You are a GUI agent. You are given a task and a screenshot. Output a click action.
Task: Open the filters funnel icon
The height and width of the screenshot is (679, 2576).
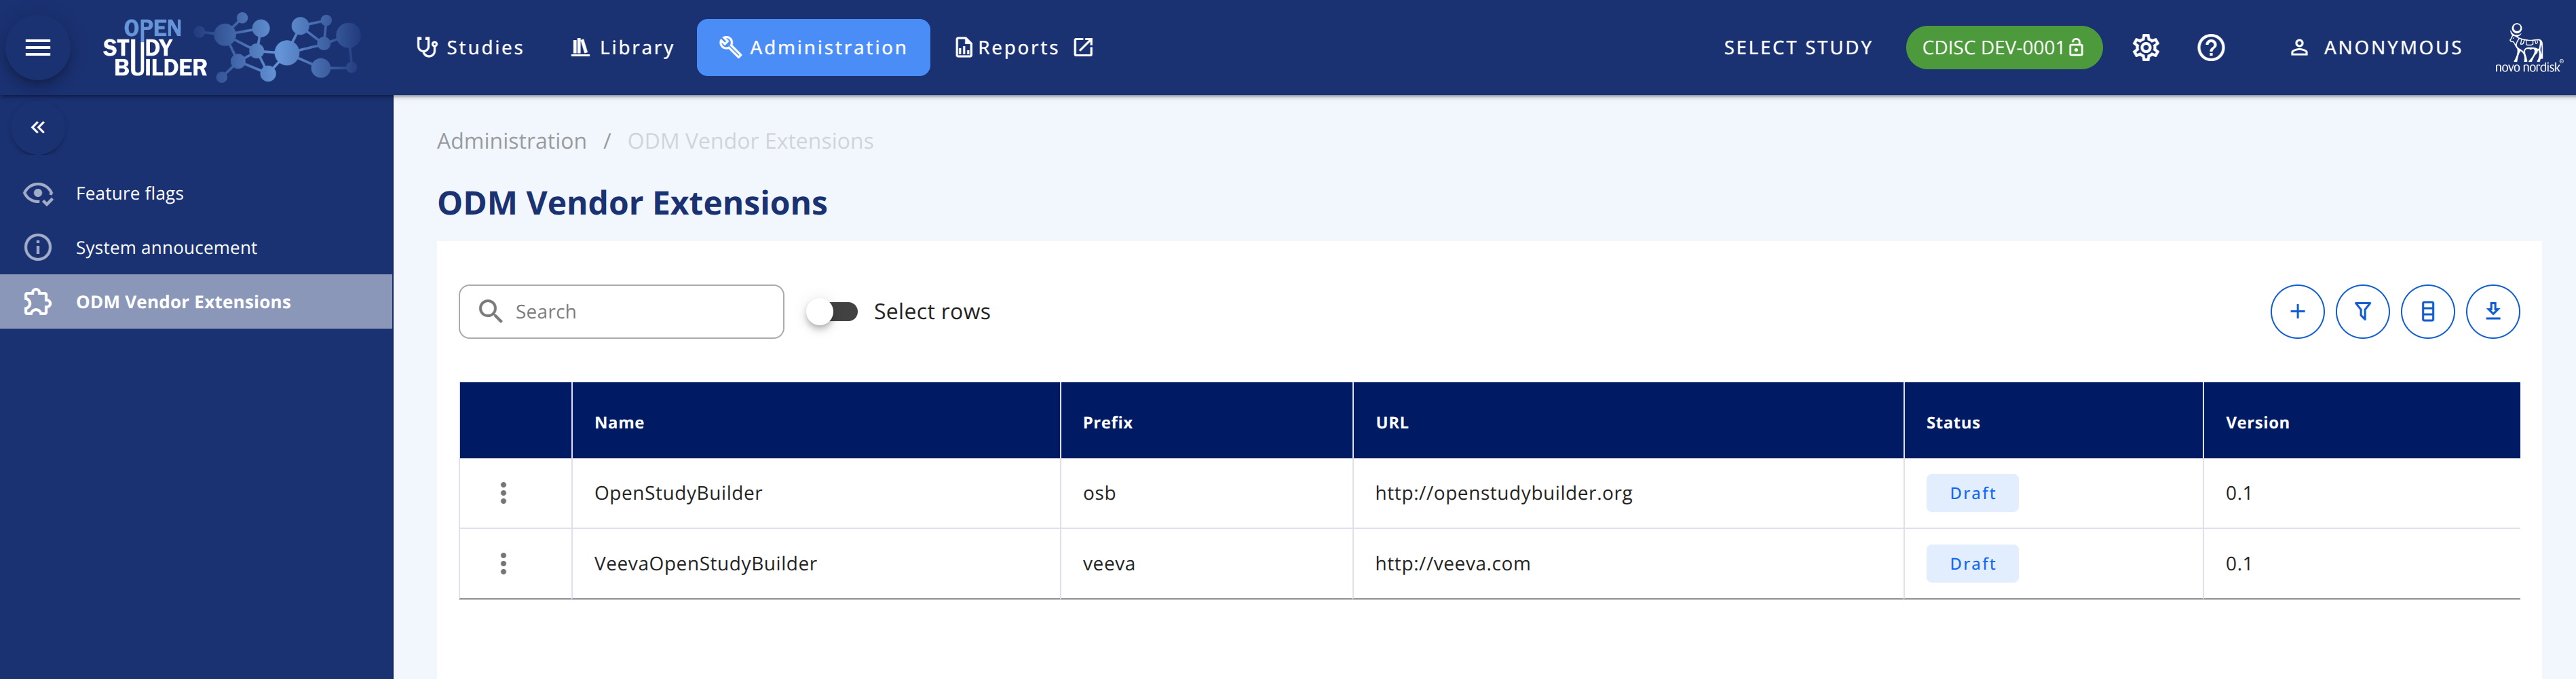2362,311
